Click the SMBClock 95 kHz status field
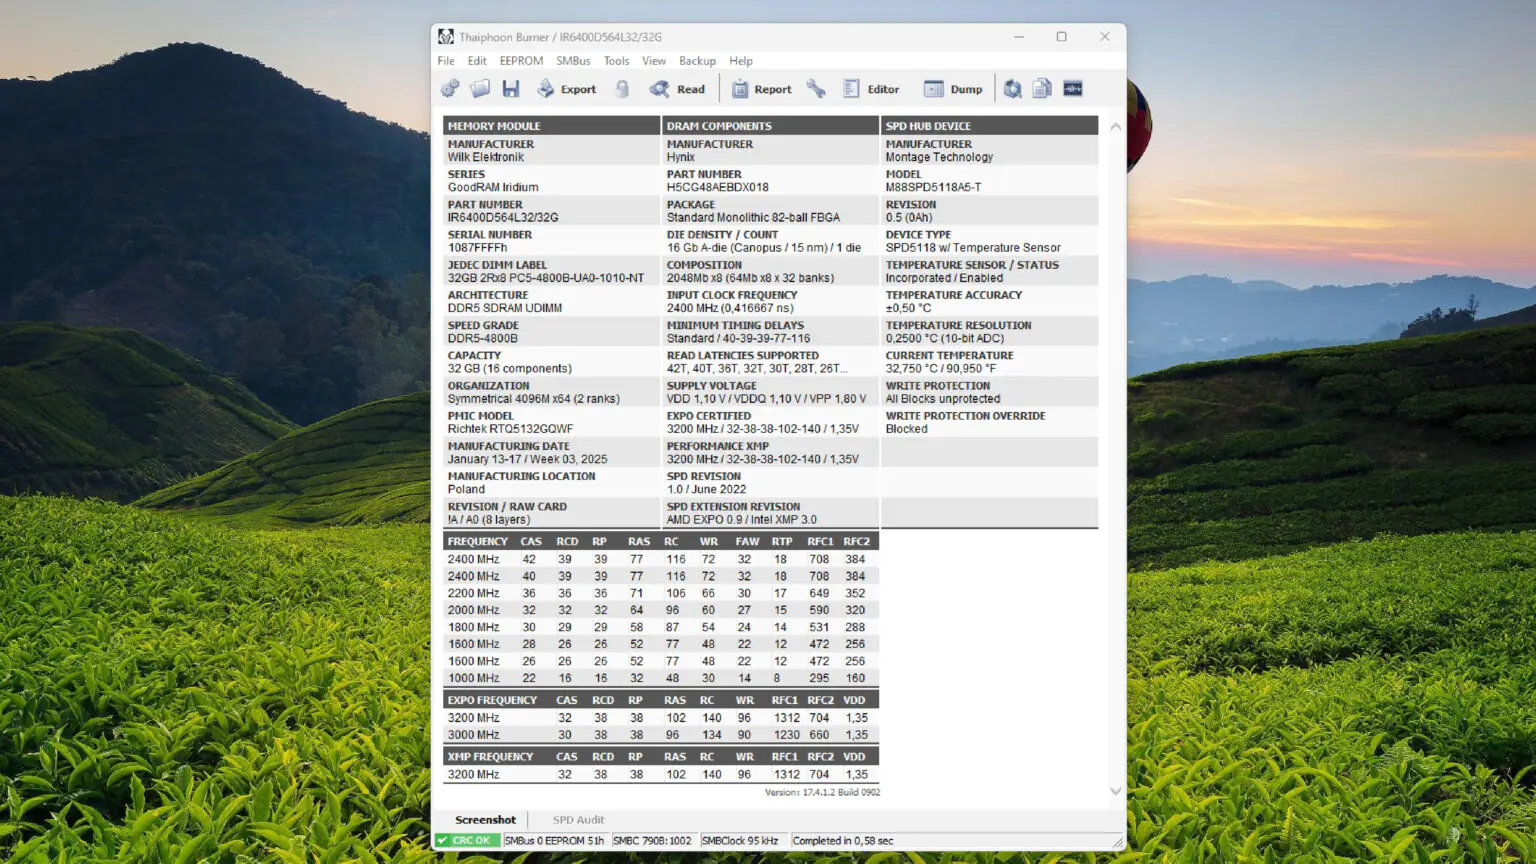 click(x=742, y=840)
